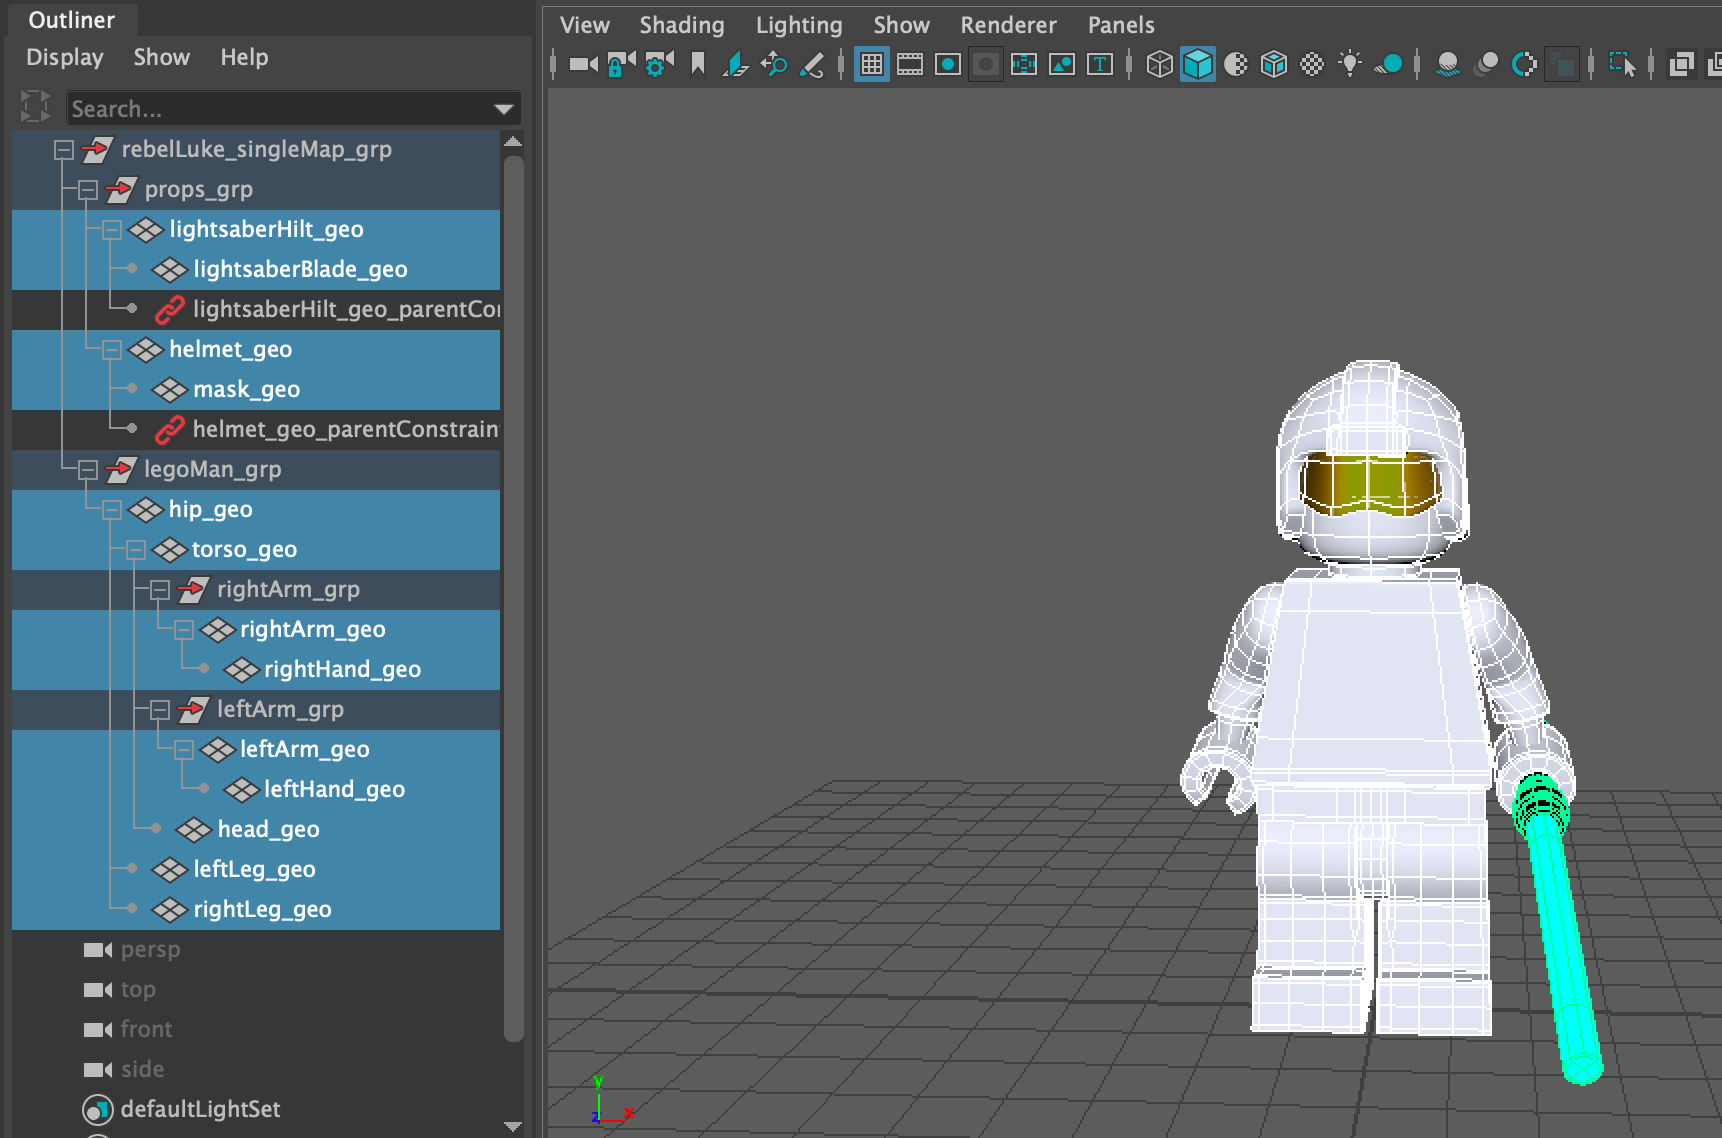Image resolution: width=1722 pixels, height=1138 pixels.
Task: Click the Smooth Shade All highlighted cube
Action: [1197, 65]
